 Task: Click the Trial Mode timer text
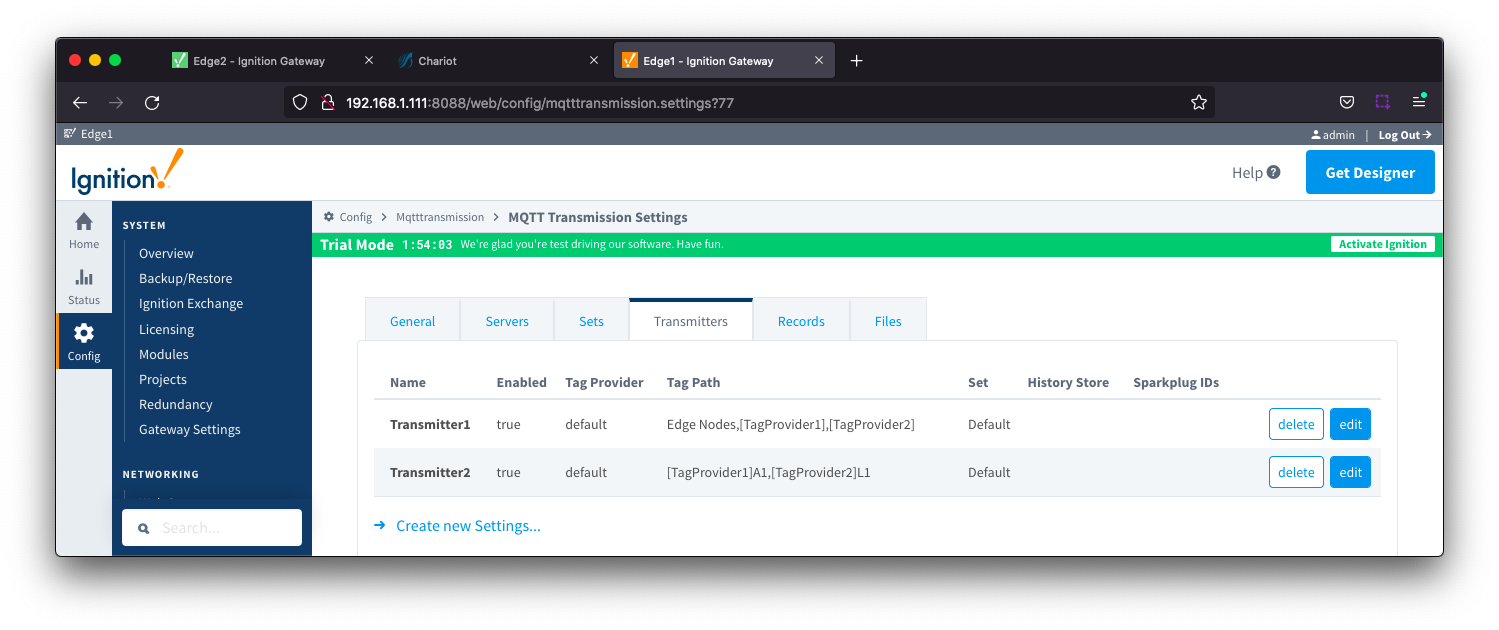tap(428, 244)
